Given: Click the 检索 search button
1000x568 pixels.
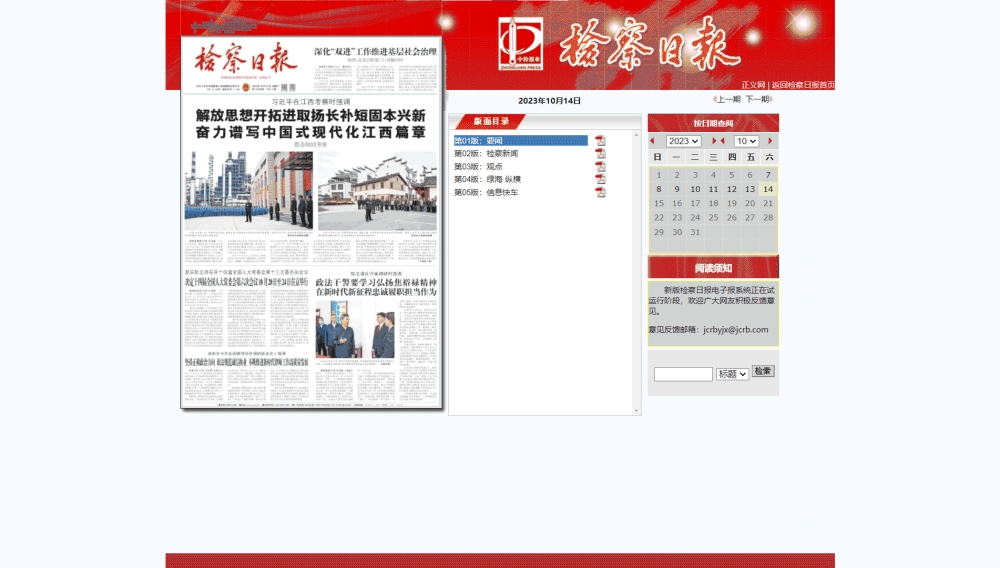Looking at the screenshot, I should click(763, 371).
